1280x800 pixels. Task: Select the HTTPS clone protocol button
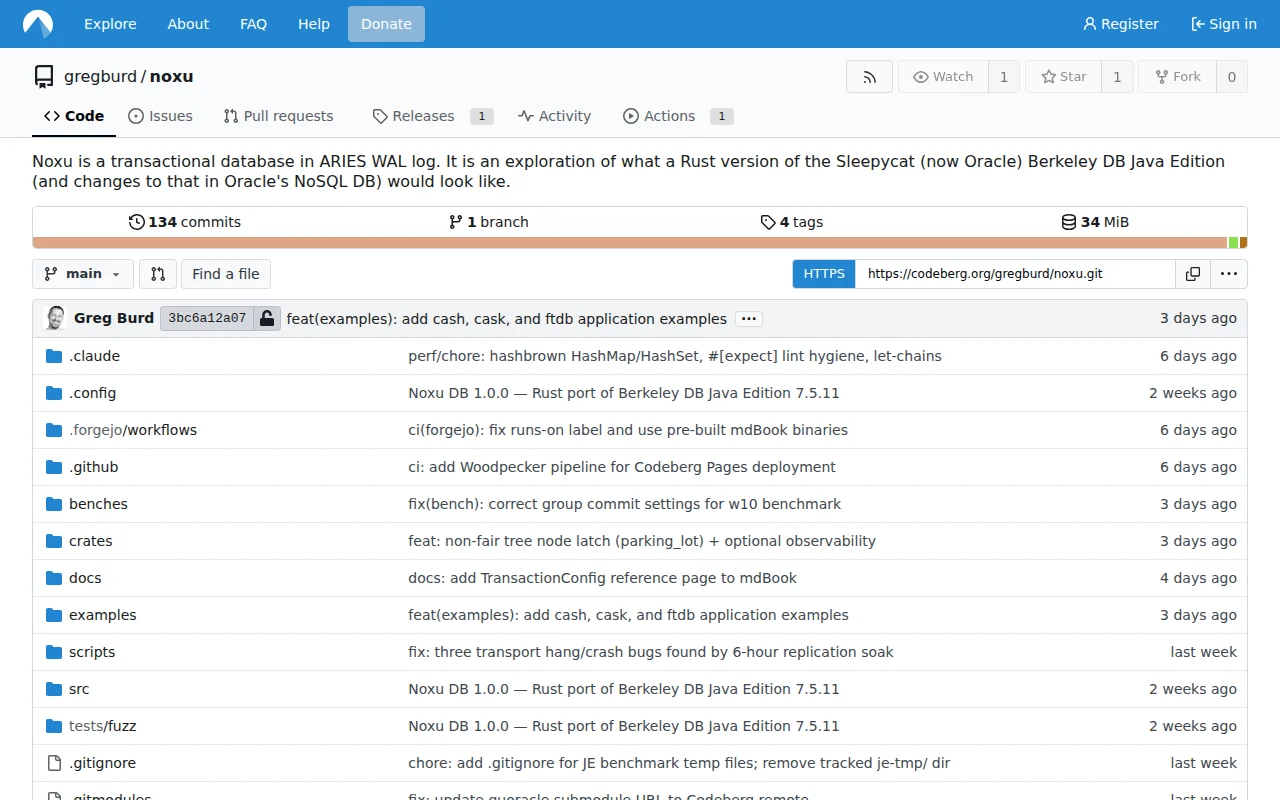[x=824, y=274]
